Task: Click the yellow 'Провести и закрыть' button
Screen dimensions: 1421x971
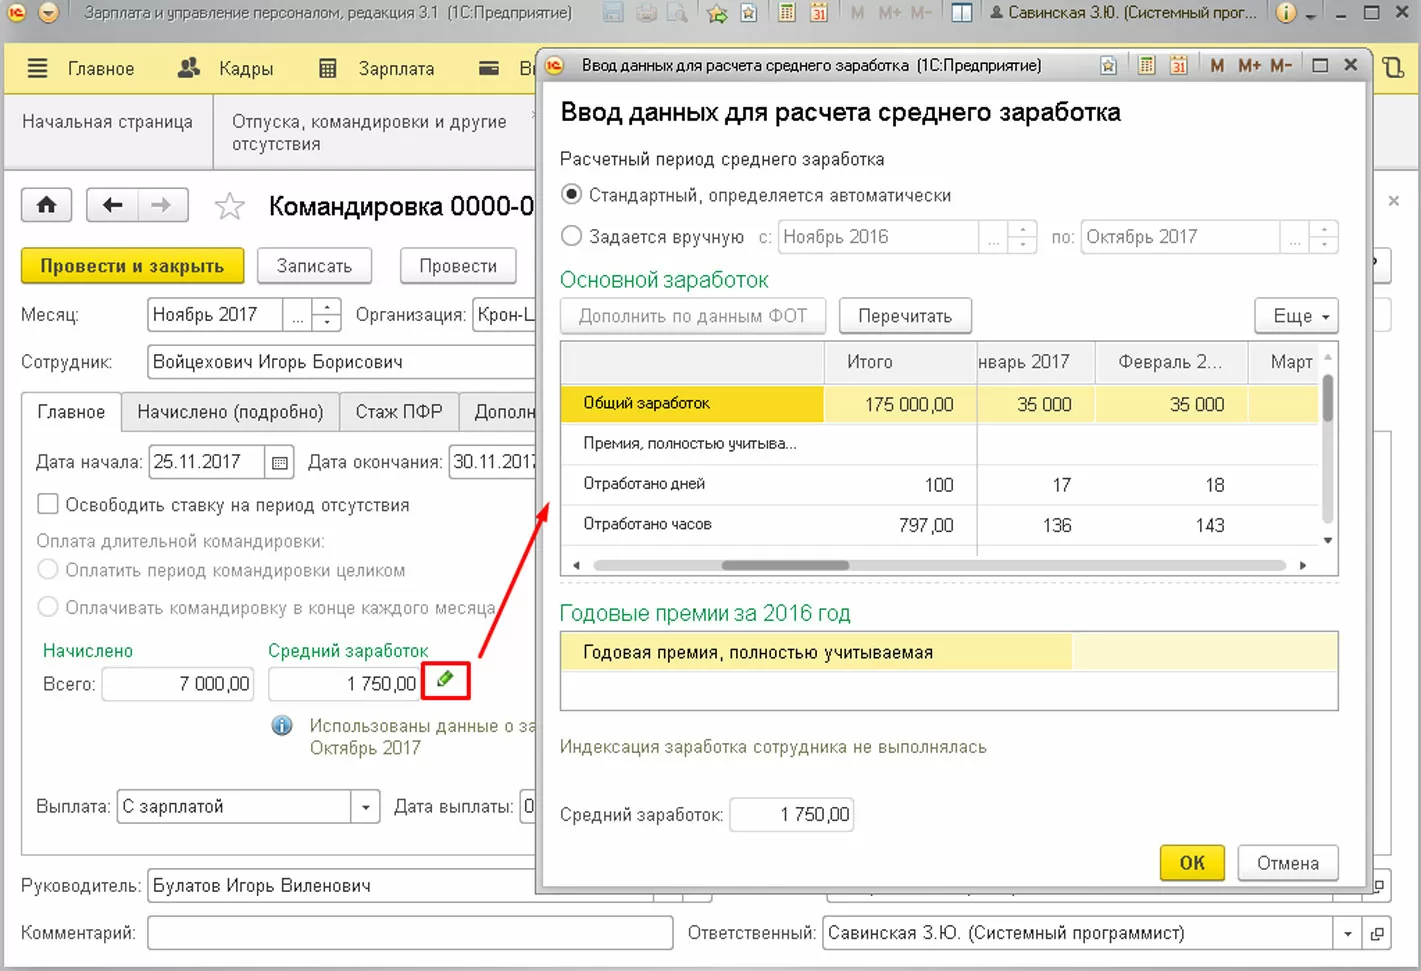Action: (132, 266)
